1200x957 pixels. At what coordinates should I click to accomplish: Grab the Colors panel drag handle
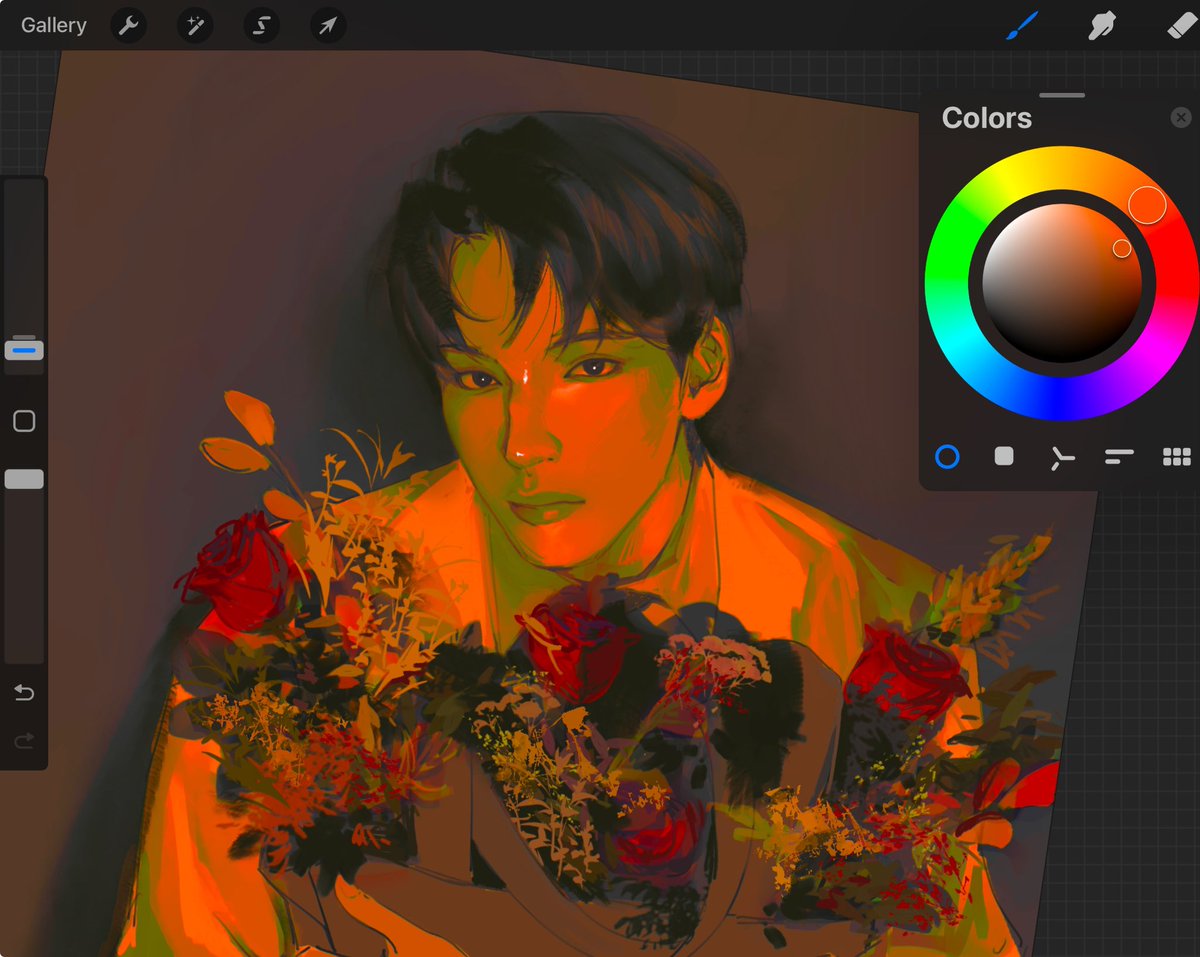[1062, 95]
